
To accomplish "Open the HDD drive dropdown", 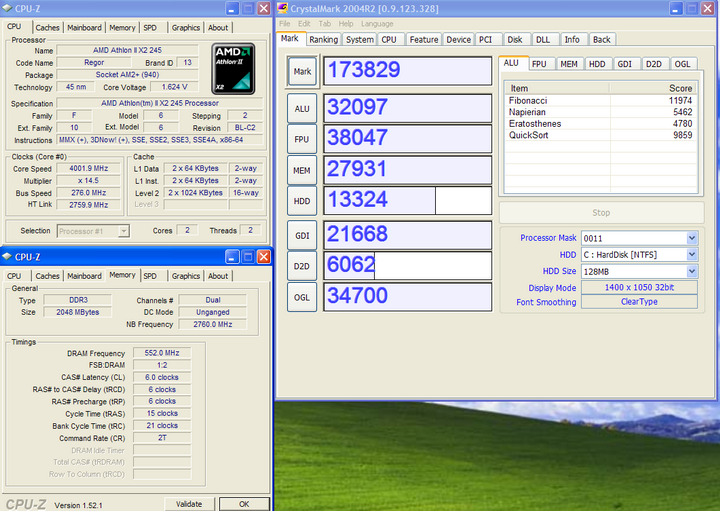I will pyautogui.click(x=692, y=254).
